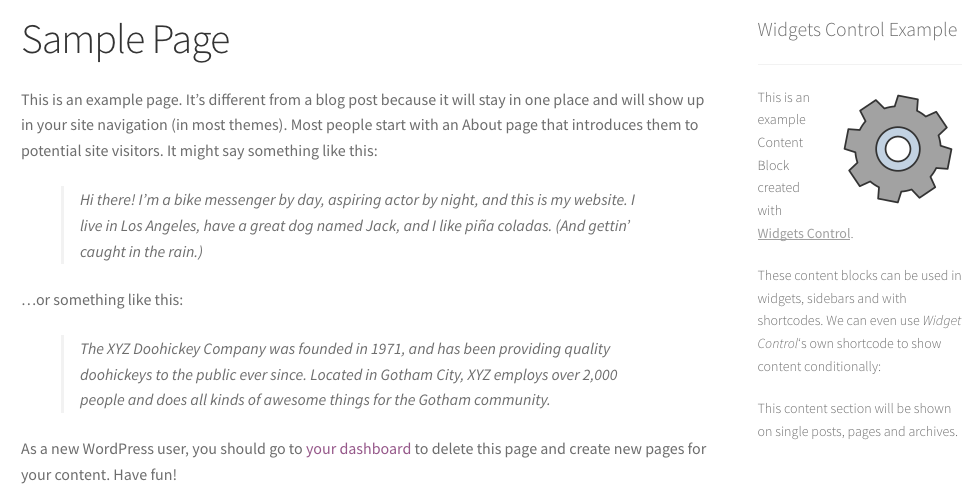Click the horizontal divider under sidebar title
The image size is (977, 496).
click(859, 64)
